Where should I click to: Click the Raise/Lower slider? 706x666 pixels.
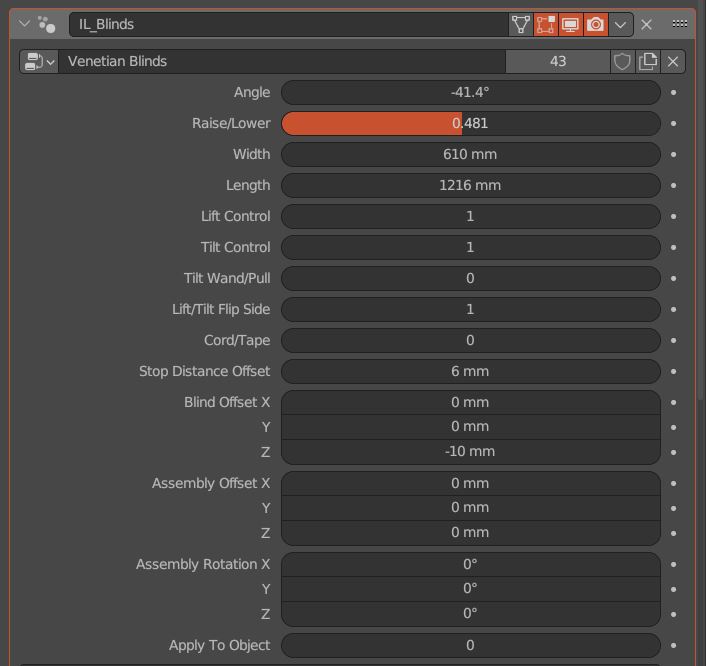point(471,123)
